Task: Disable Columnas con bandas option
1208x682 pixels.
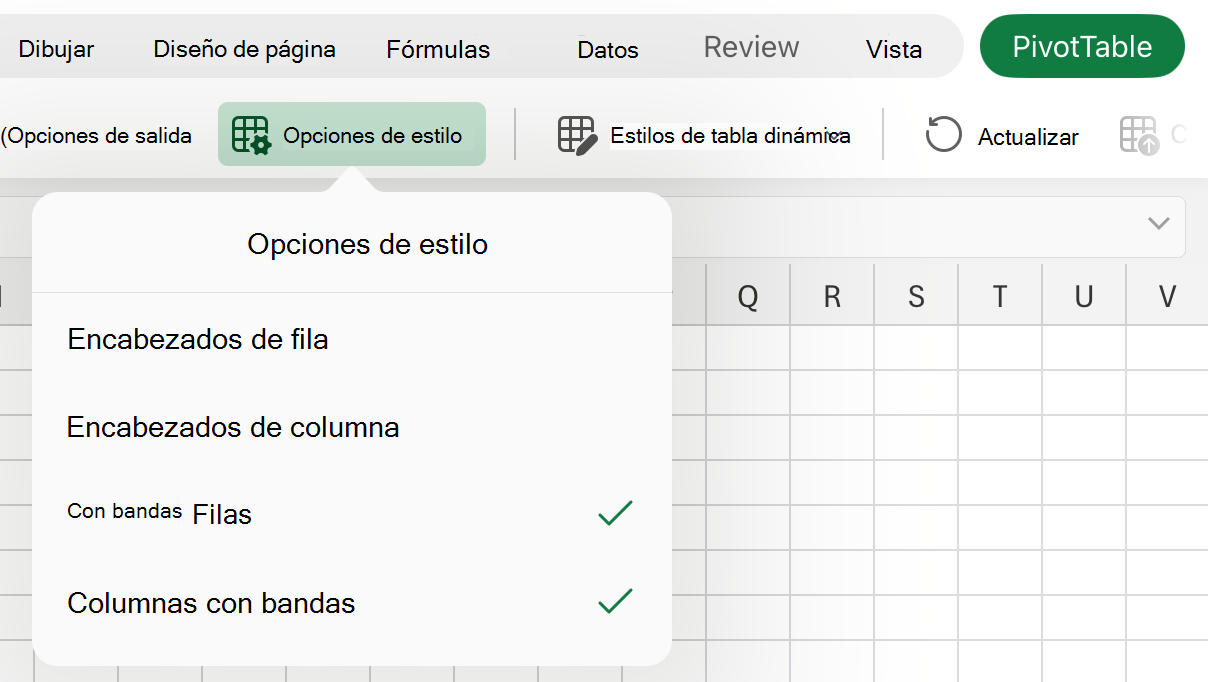Action: [351, 603]
